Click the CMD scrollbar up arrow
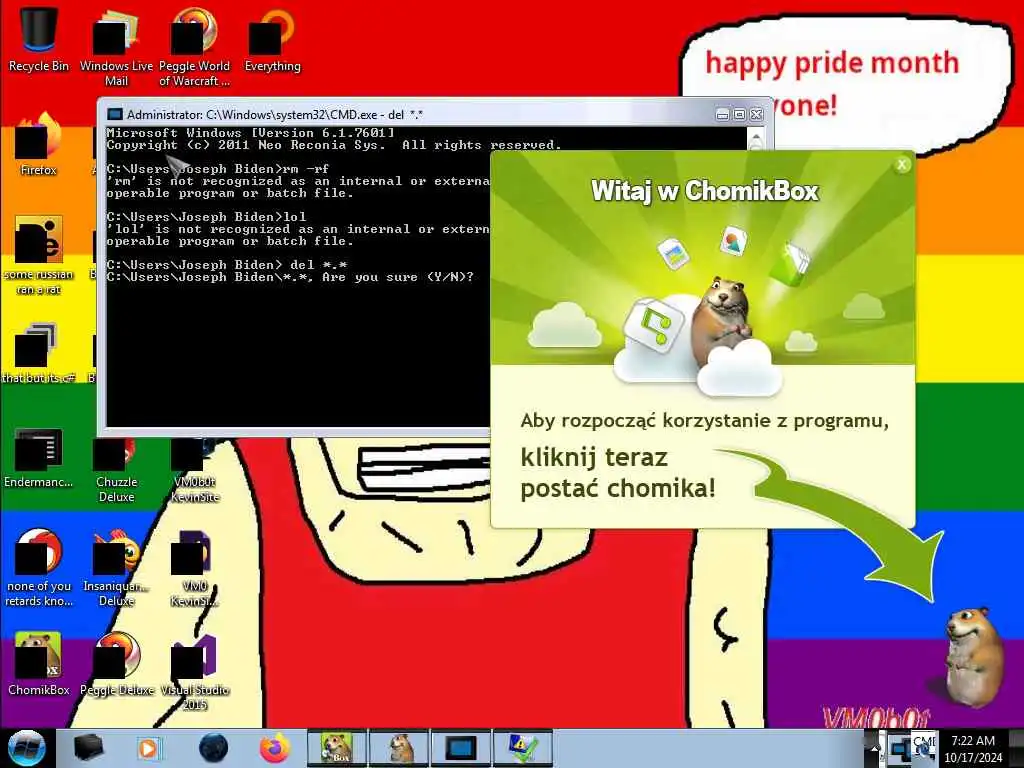1024x768 pixels. 756,138
